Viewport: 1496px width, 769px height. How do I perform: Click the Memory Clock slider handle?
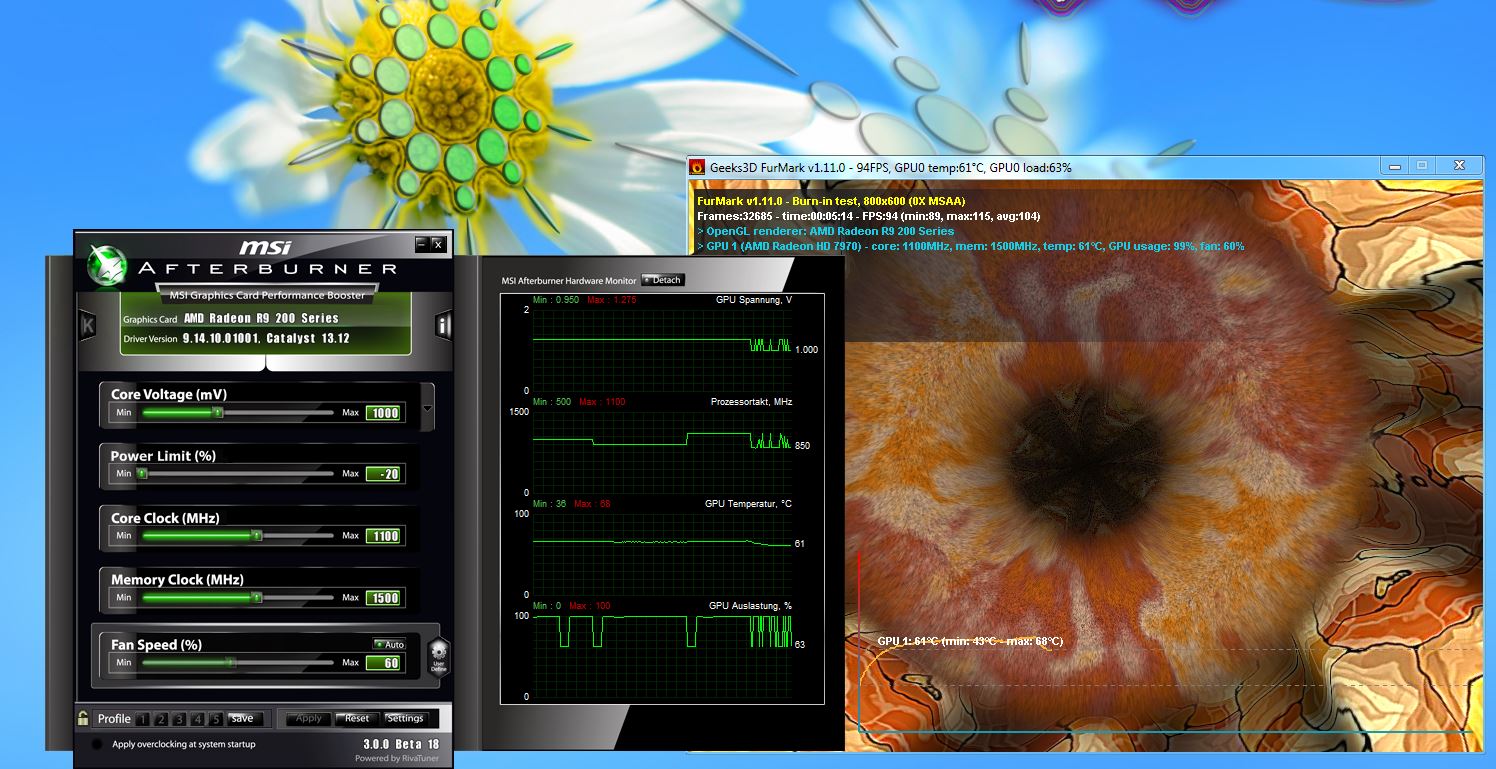point(257,597)
